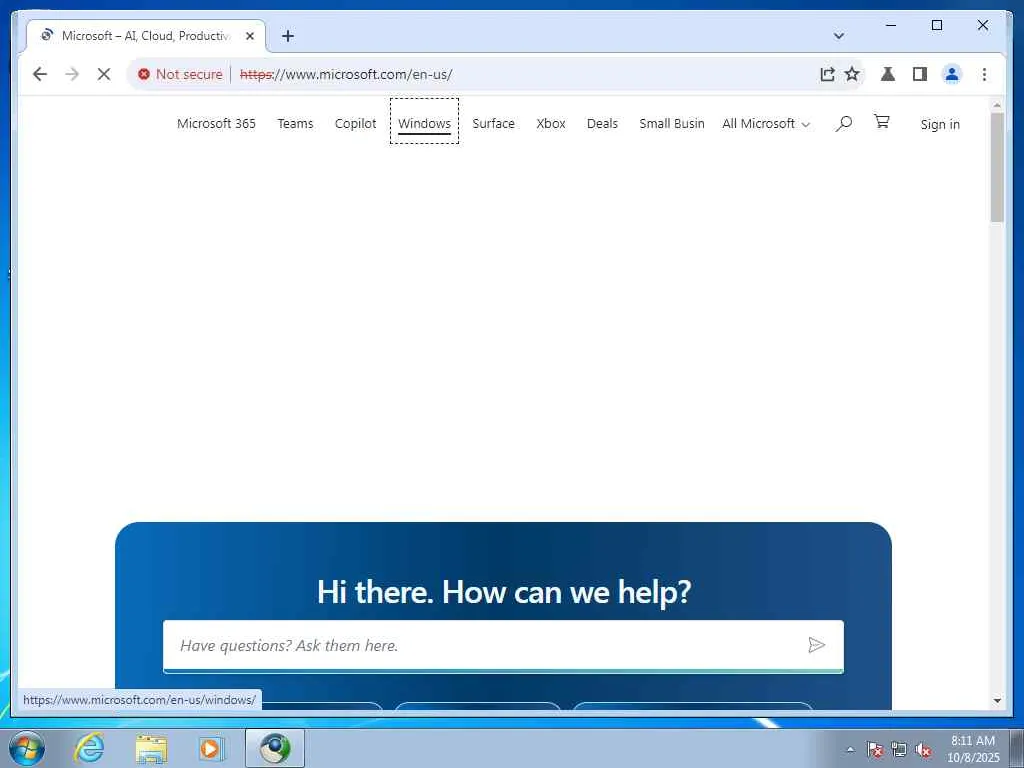Open the Surface nav link
Screen dimensions: 1024x768
[x=494, y=123]
